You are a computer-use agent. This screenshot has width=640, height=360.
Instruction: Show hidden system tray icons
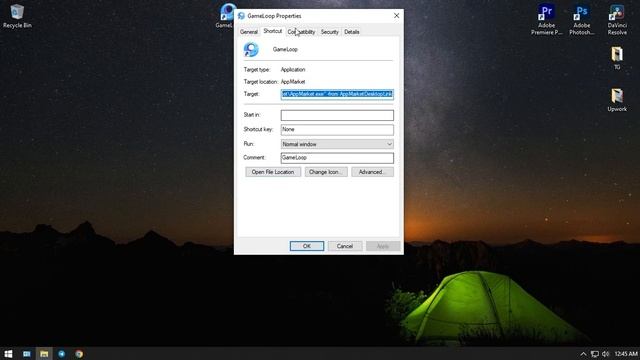click(x=583, y=354)
